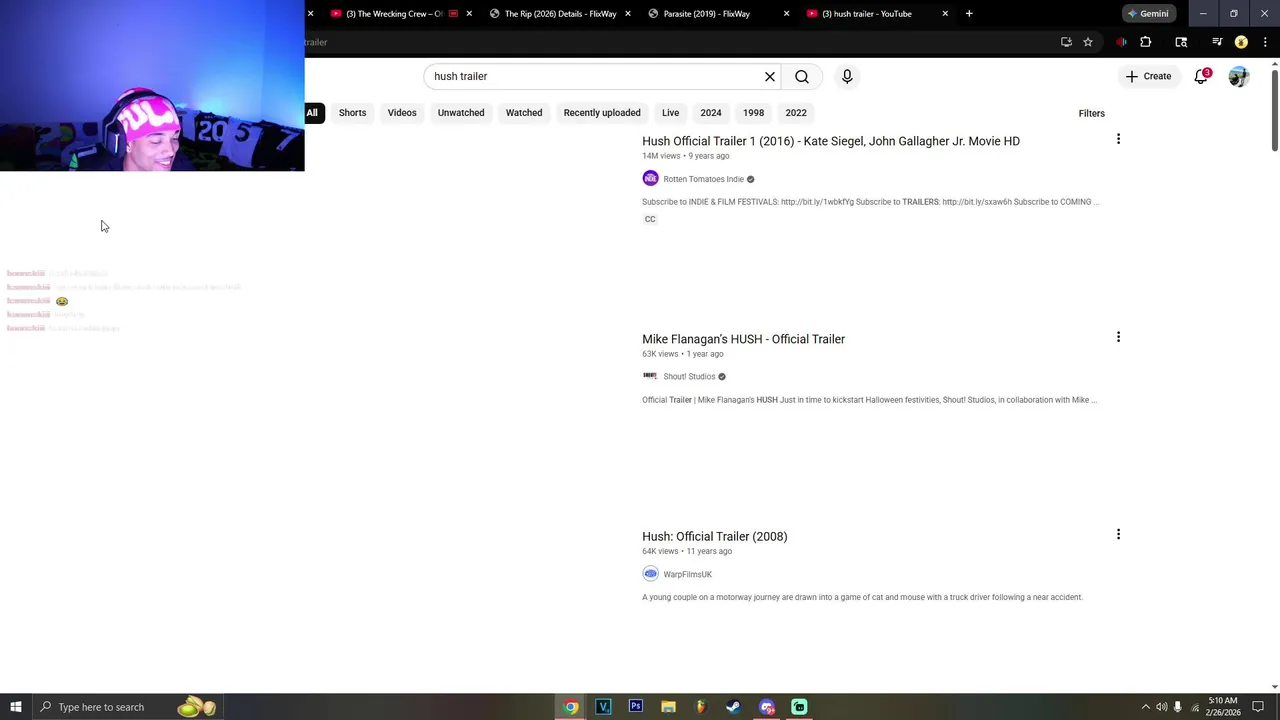Select the 1998 filter chip
The width and height of the screenshot is (1280, 720).
pos(753,113)
